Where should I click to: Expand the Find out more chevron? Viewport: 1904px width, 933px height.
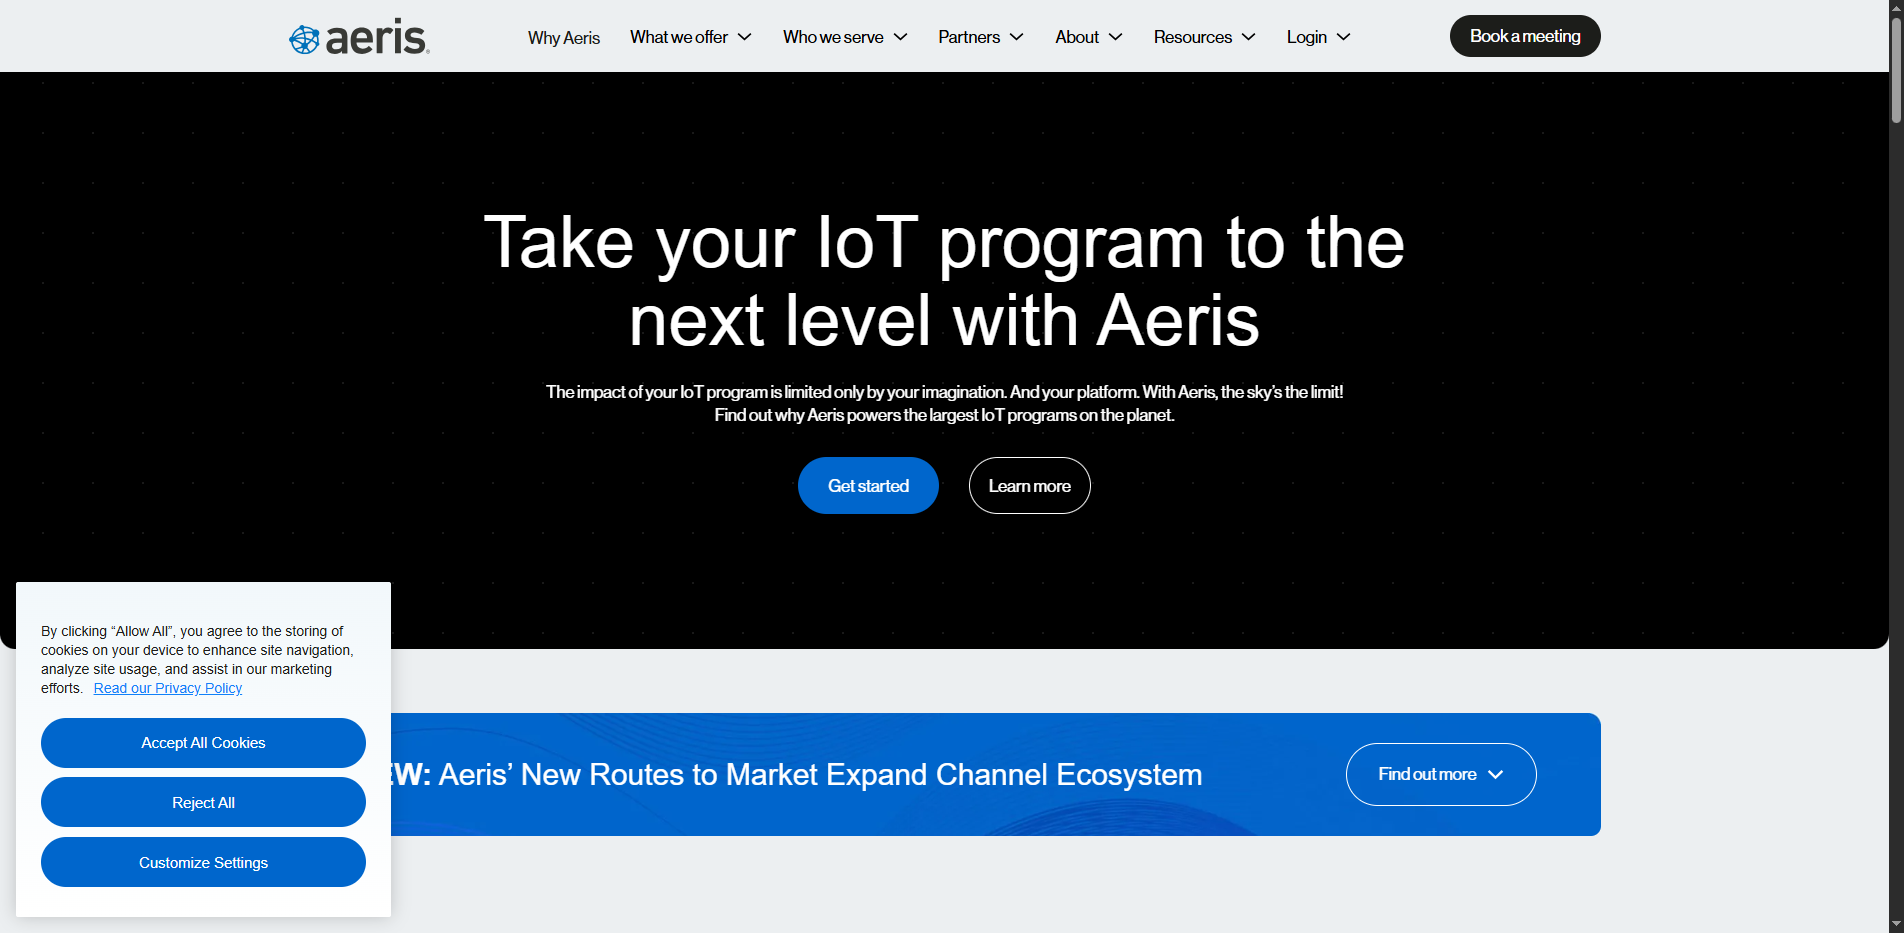[x=1495, y=775]
